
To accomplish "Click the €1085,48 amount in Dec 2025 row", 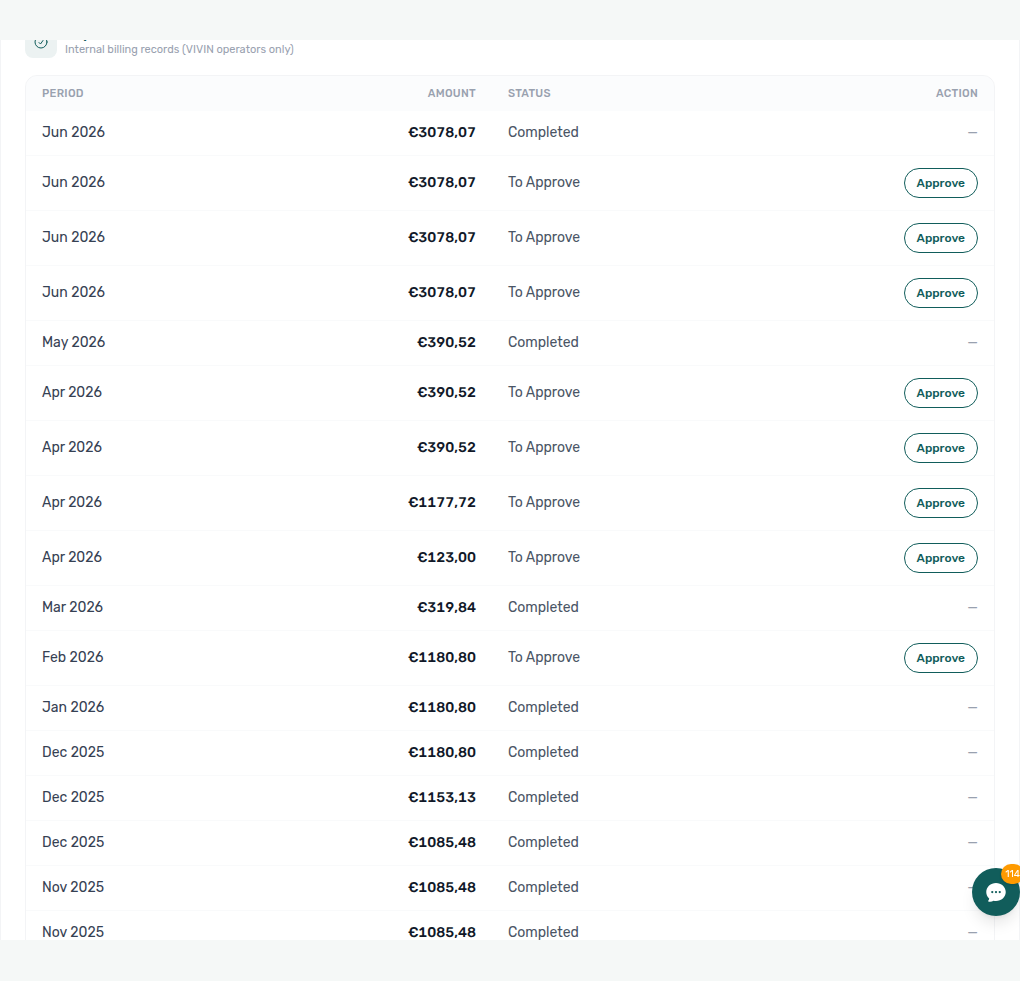I will pyautogui.click(x=442, y=842).
